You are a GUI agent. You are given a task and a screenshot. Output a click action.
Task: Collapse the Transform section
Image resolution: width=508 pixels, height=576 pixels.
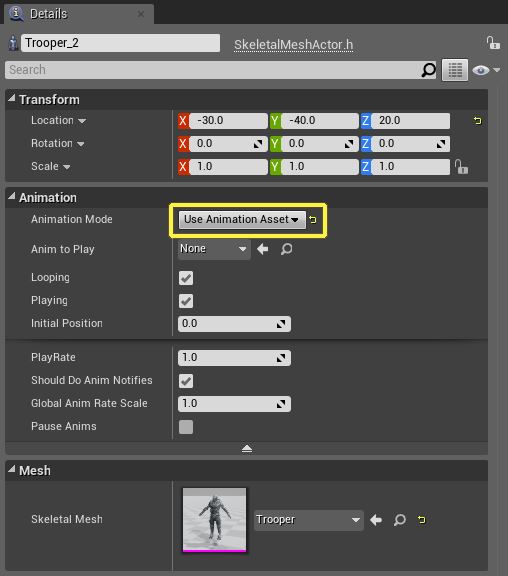click(x=12, y=98)
